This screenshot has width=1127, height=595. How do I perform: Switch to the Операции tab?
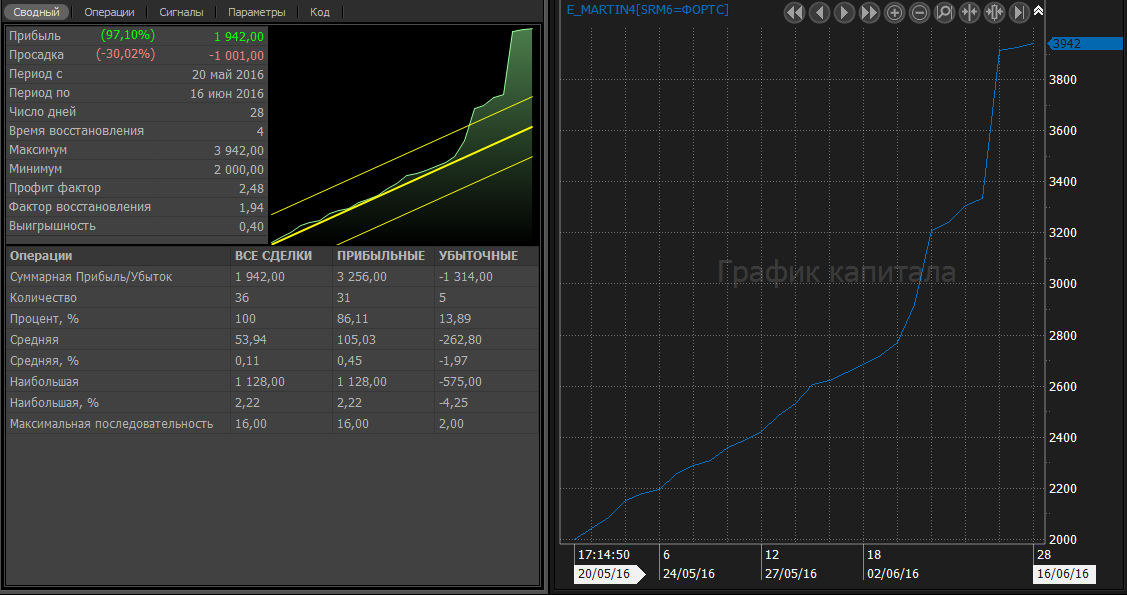point(110,12)
